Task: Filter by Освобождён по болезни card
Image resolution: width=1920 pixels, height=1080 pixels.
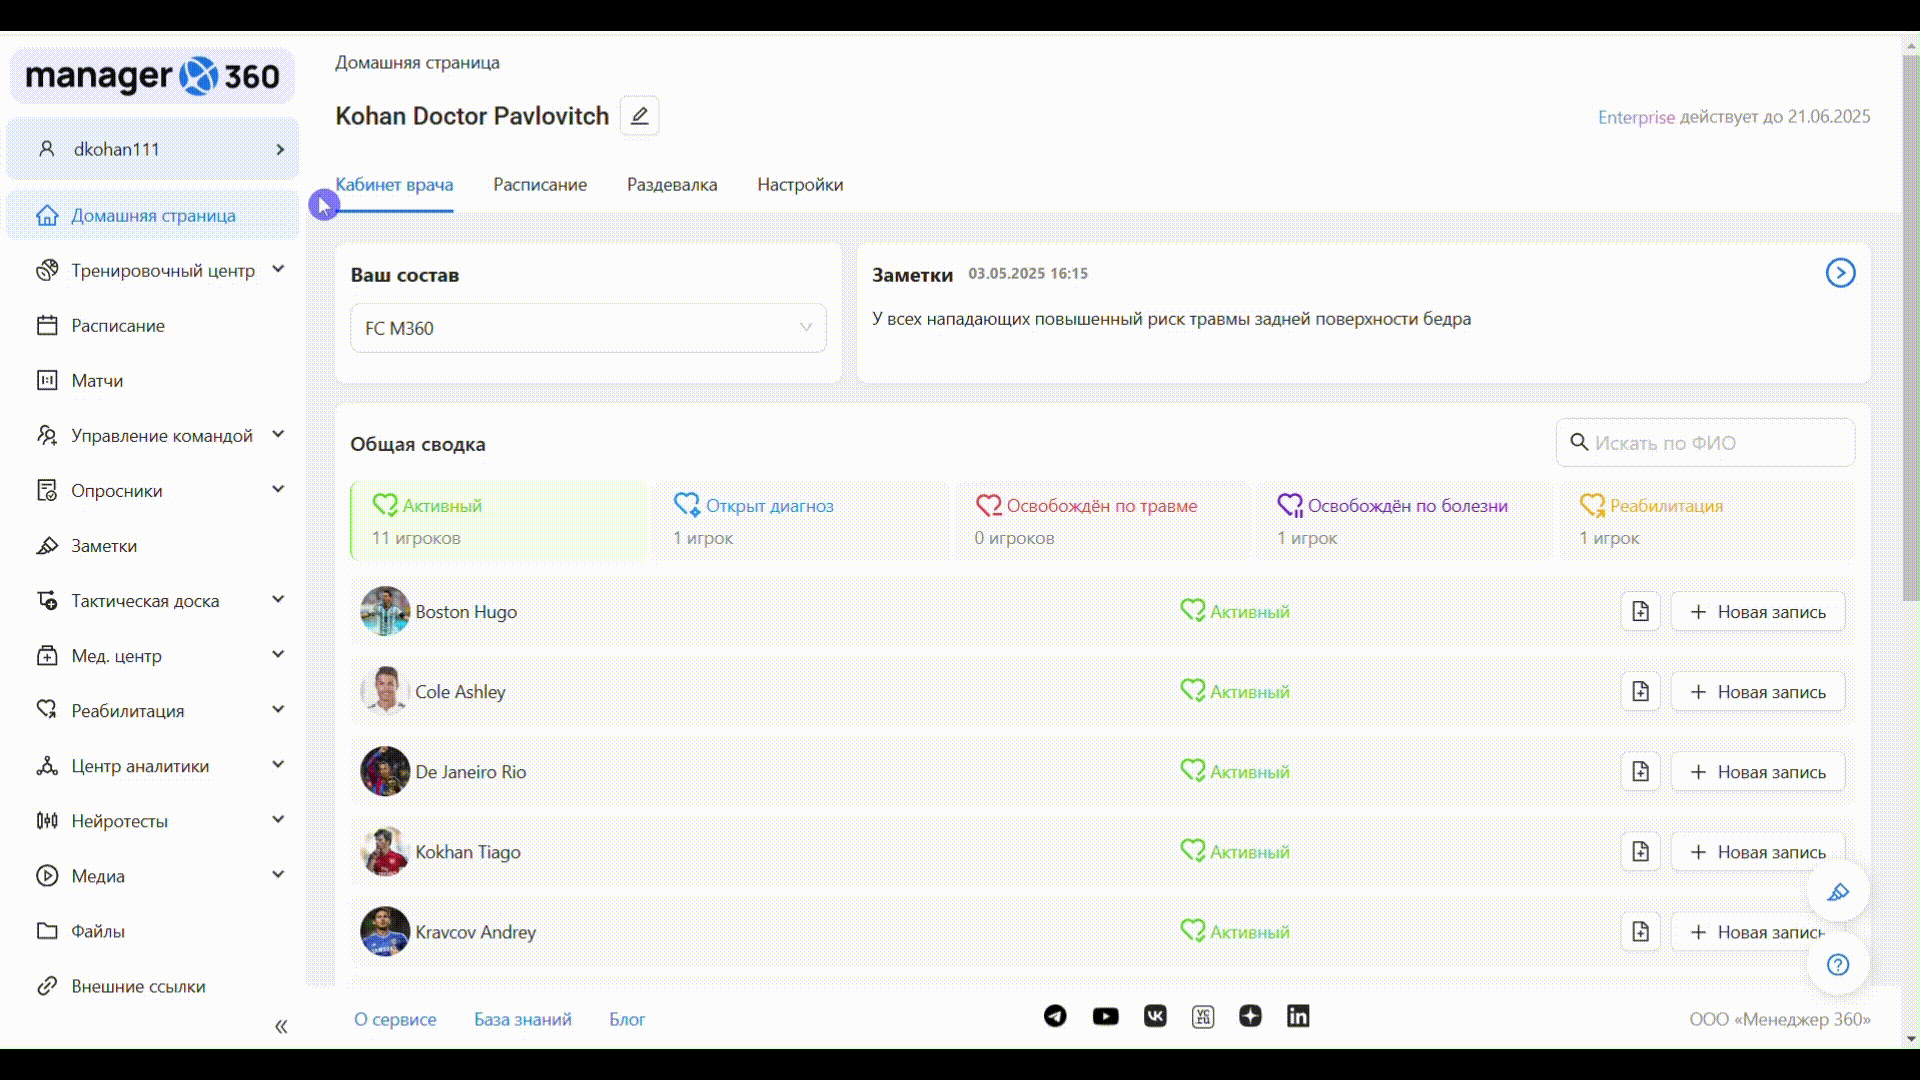Action: point(1405,520)
